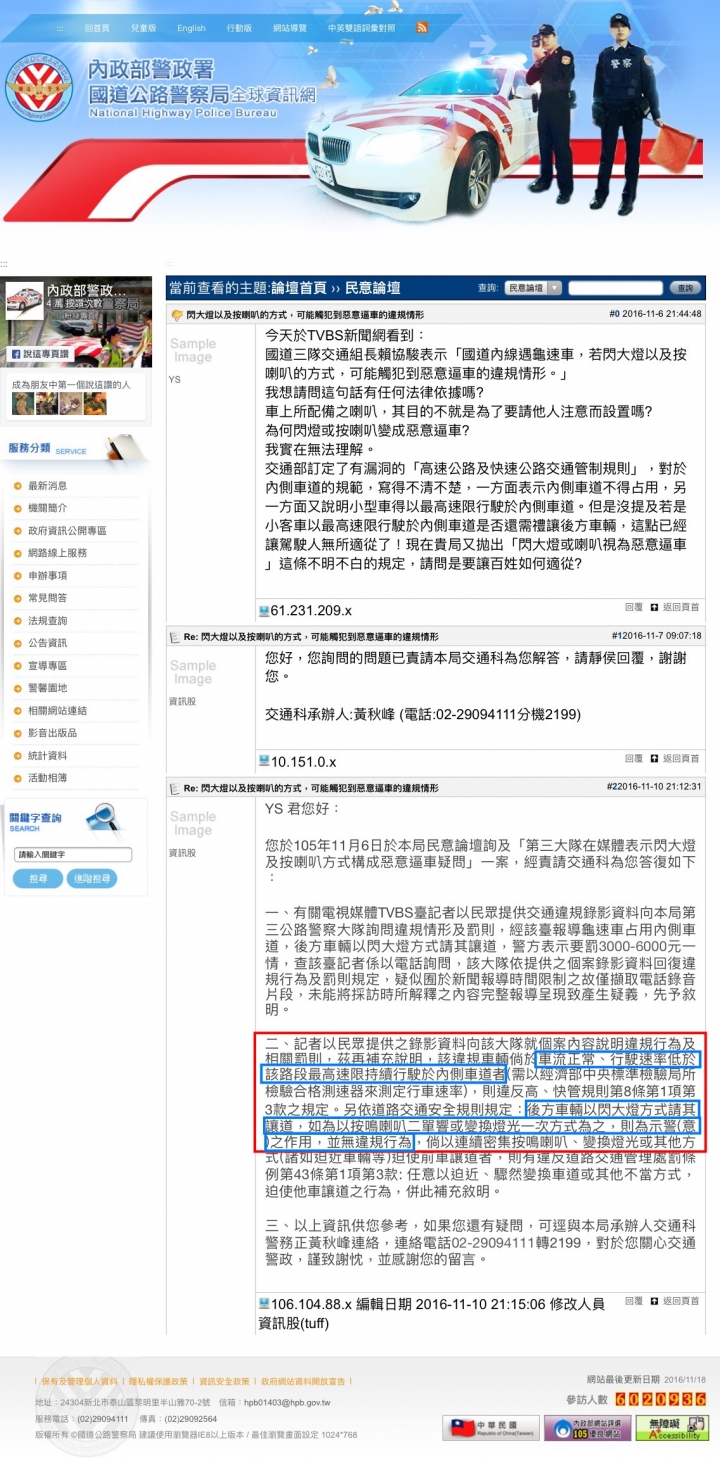Open 政府網站資料開放宣告 footer link
This screenshot has height=1458, width=720.
pos(305,1381)
